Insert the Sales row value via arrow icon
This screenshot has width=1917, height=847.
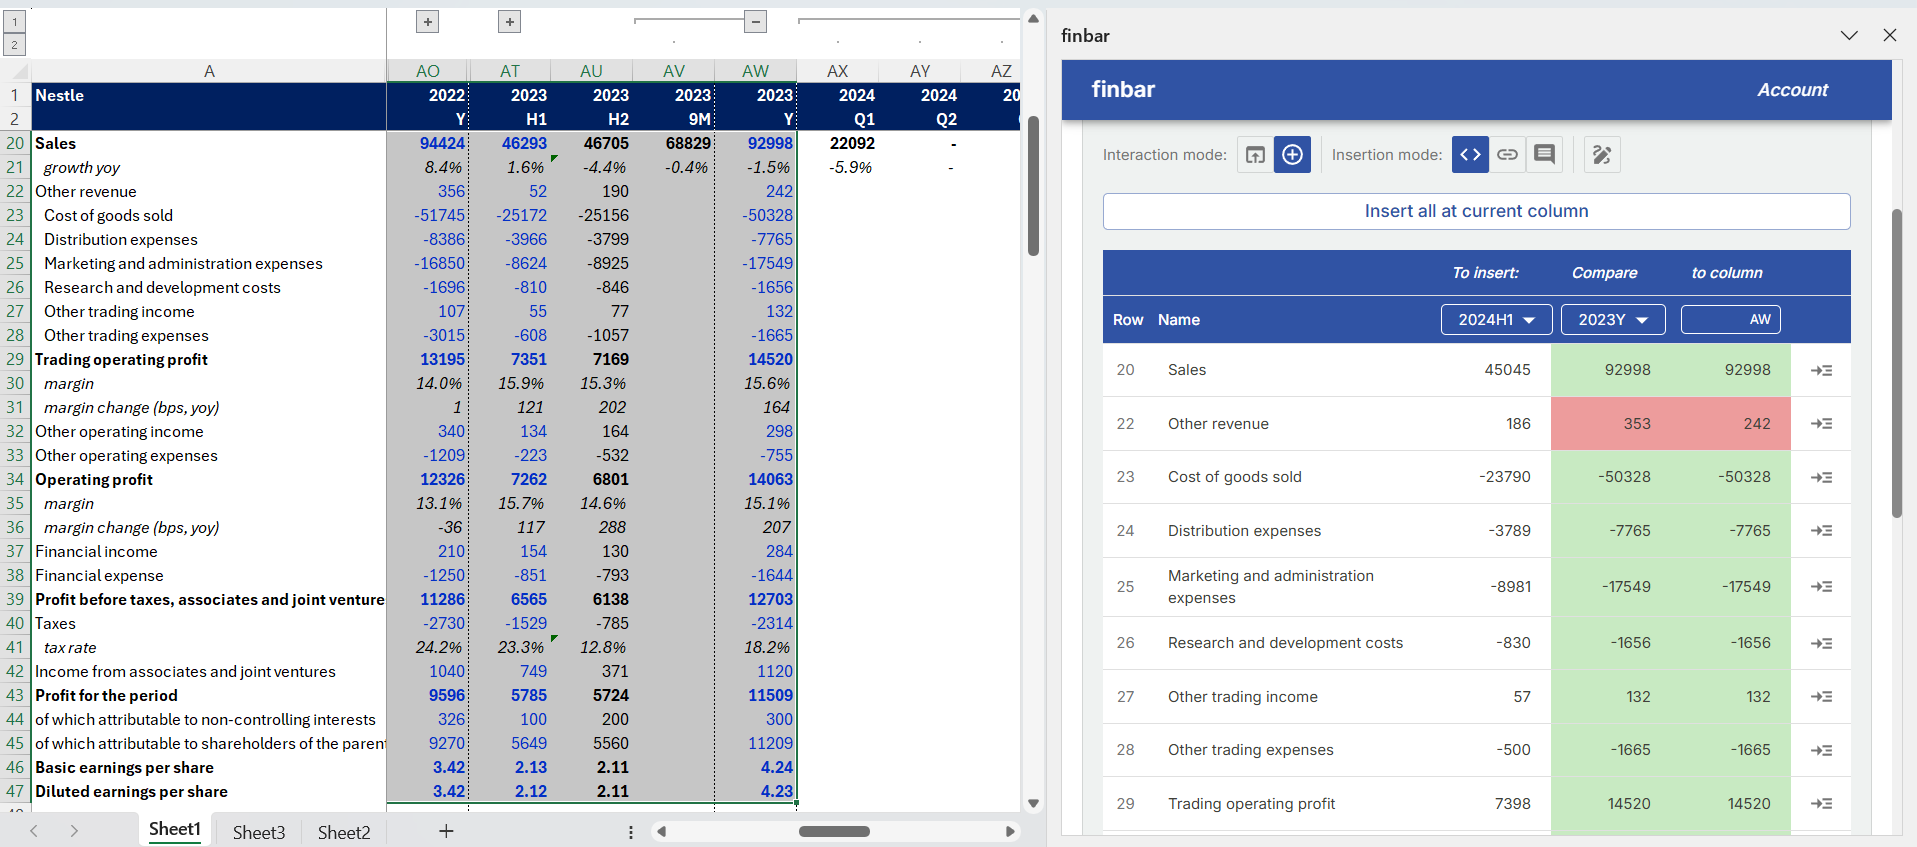pos(1821,370)
